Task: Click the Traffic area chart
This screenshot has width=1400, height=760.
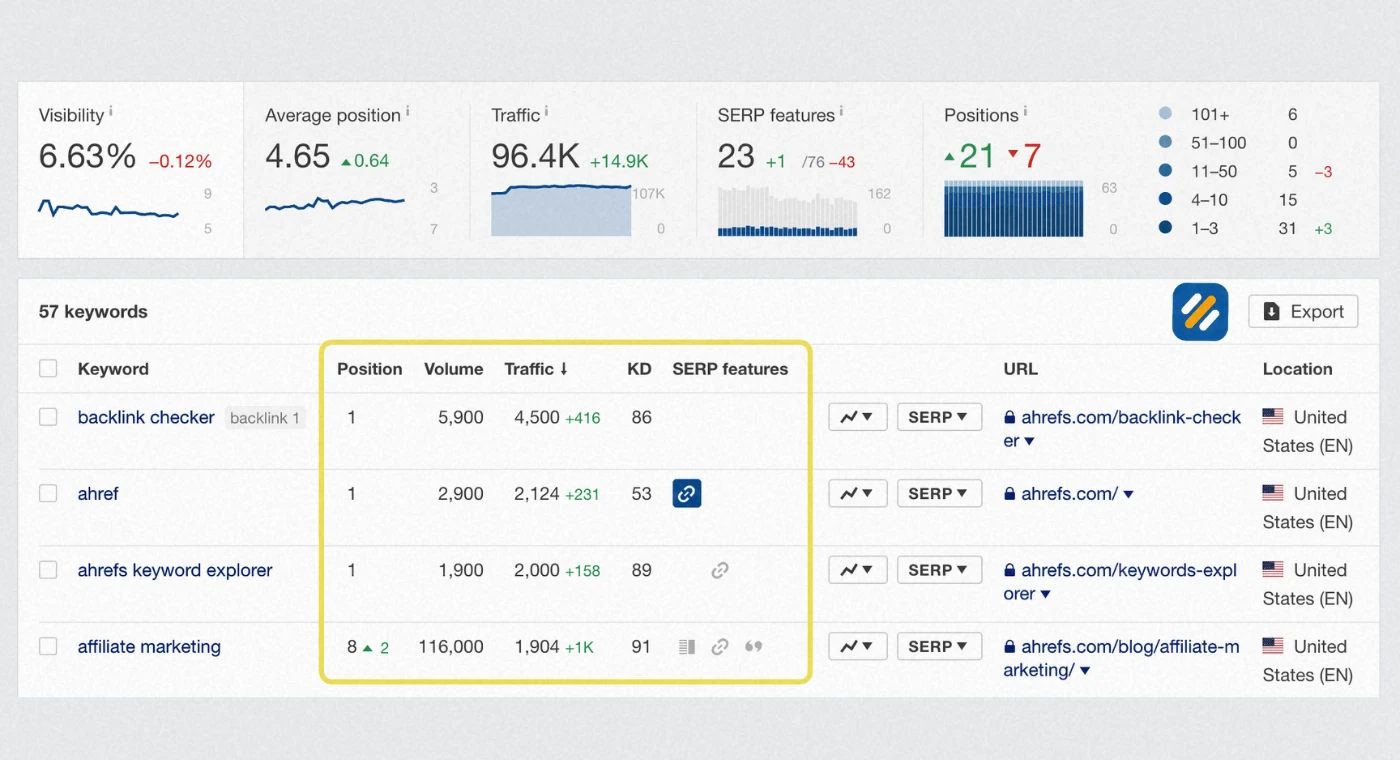Action: 561,210
